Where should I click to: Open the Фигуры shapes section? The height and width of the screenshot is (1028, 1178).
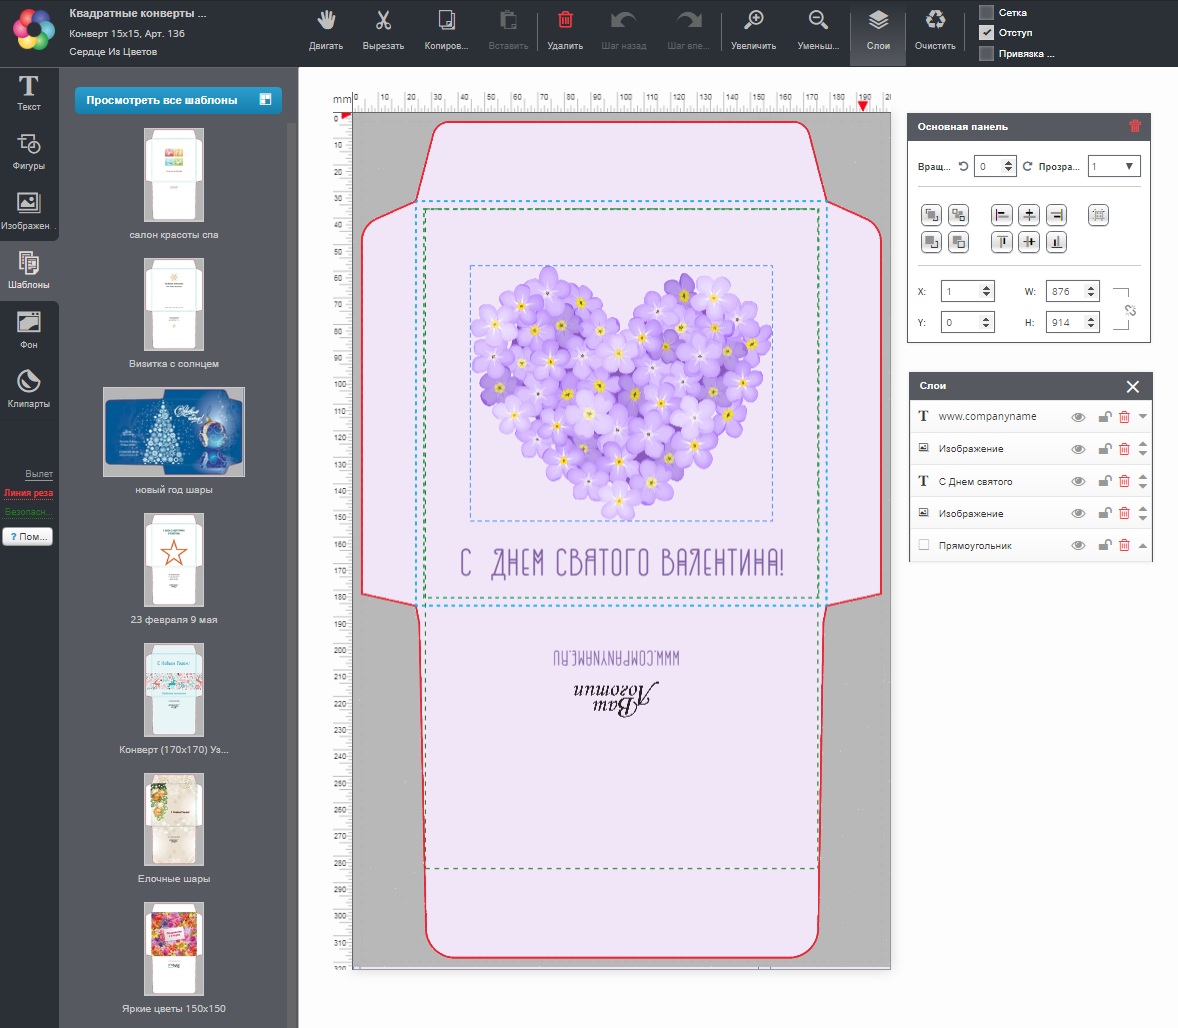[29, 152]
